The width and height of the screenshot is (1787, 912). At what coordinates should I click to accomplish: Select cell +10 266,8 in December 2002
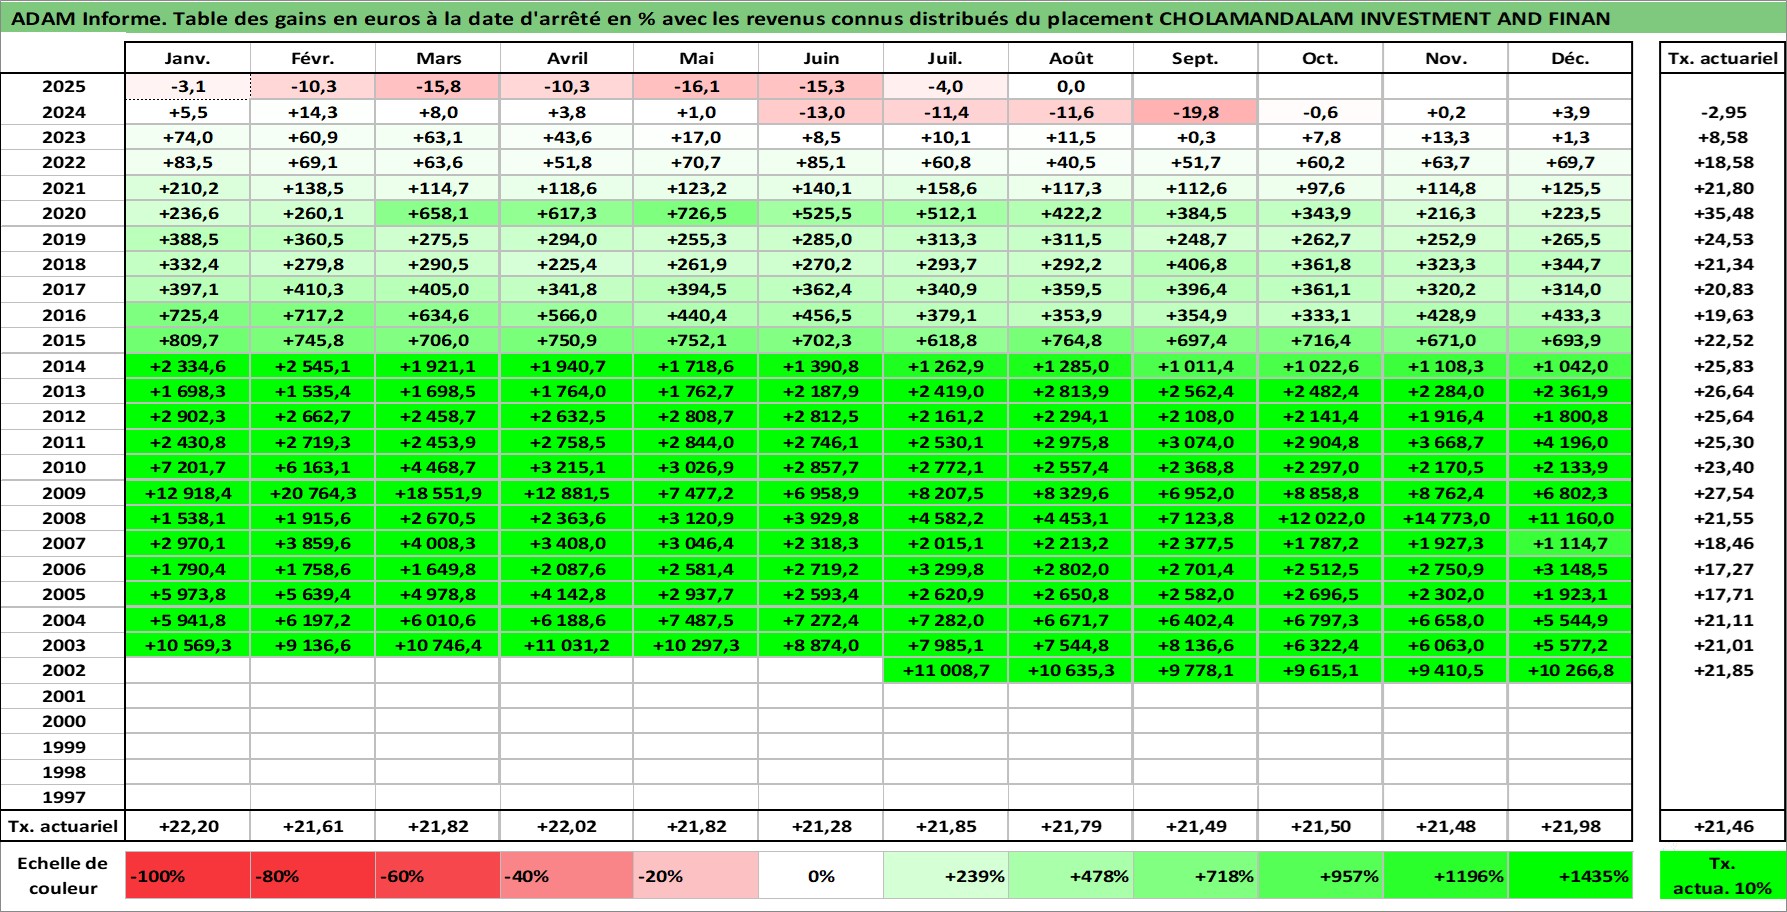coord(1570,670)
